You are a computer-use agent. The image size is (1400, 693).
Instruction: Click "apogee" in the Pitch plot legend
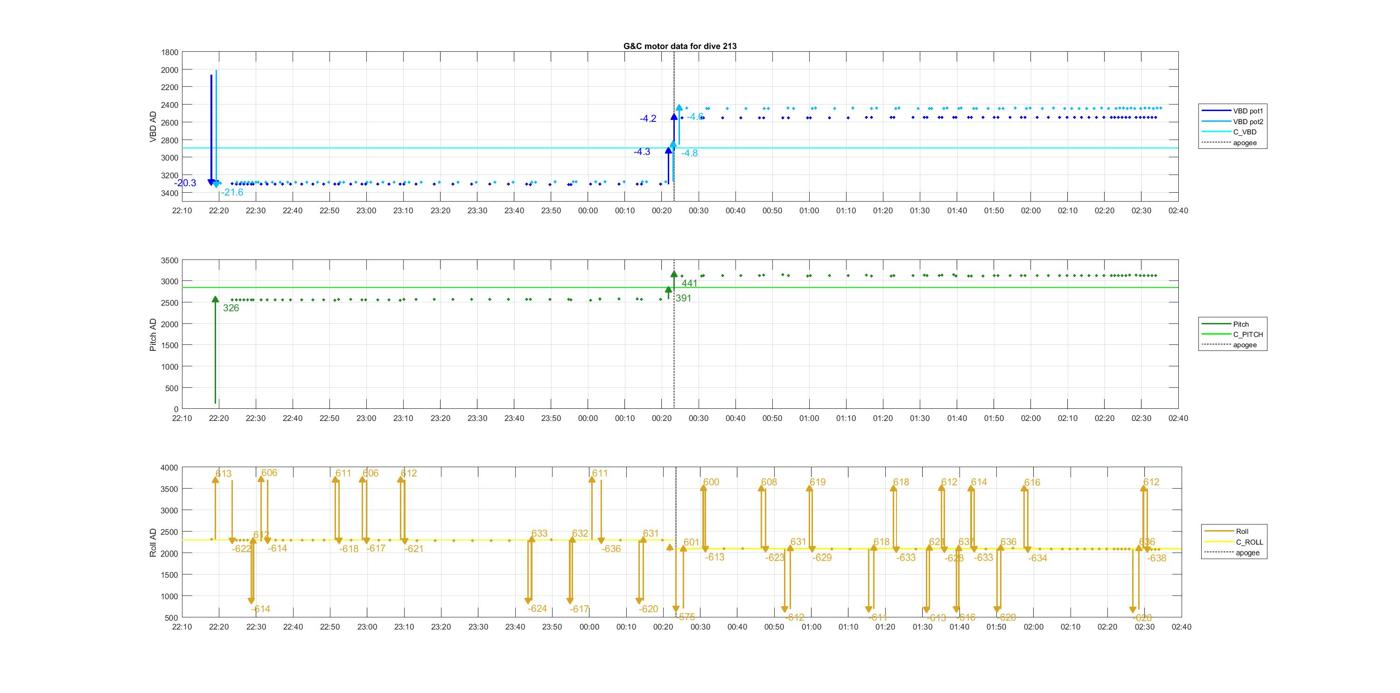click(x=1245, y=344)
